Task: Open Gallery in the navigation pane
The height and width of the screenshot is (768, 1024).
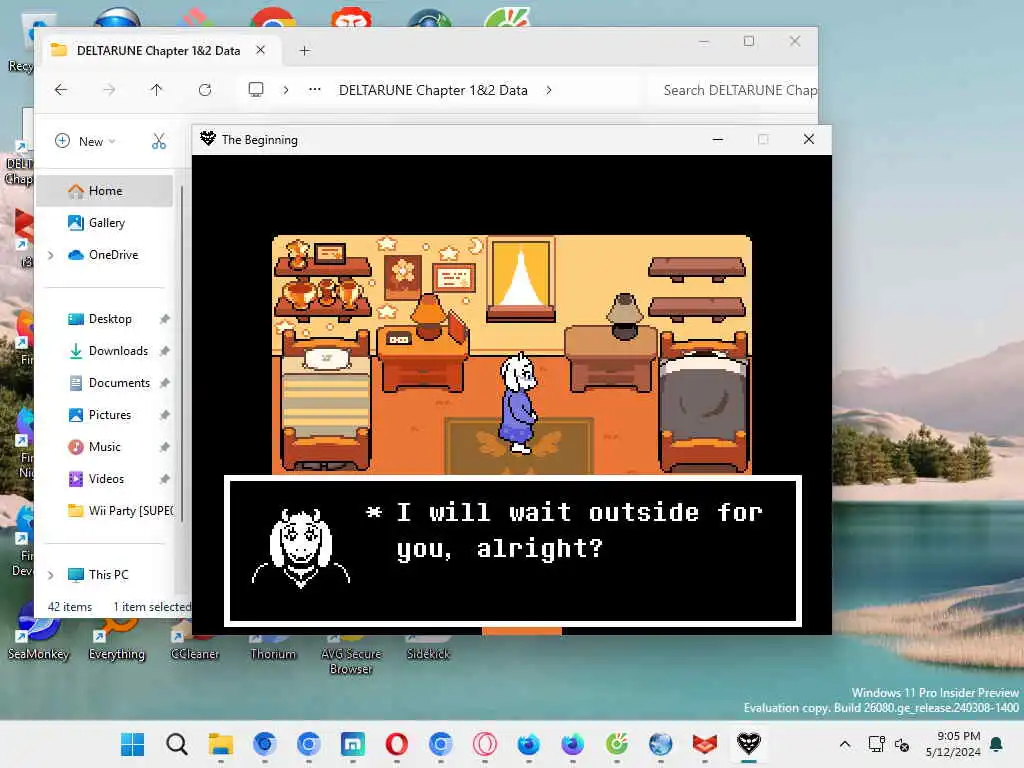Action: [104, 223]
